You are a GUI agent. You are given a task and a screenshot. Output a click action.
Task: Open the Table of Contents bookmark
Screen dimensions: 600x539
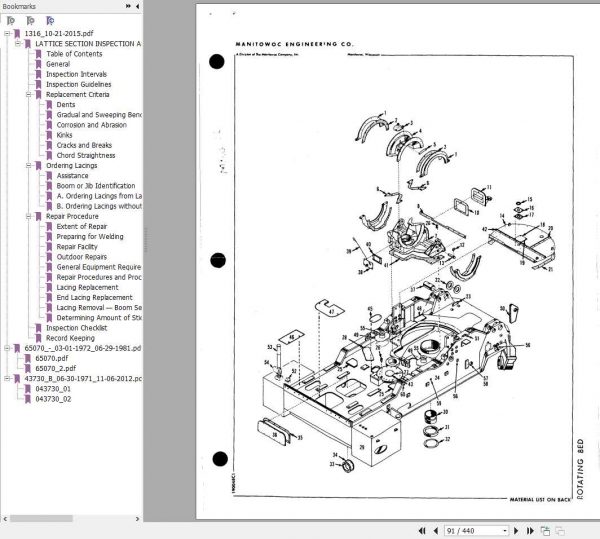pyautogui.click(x=74, y=54)
